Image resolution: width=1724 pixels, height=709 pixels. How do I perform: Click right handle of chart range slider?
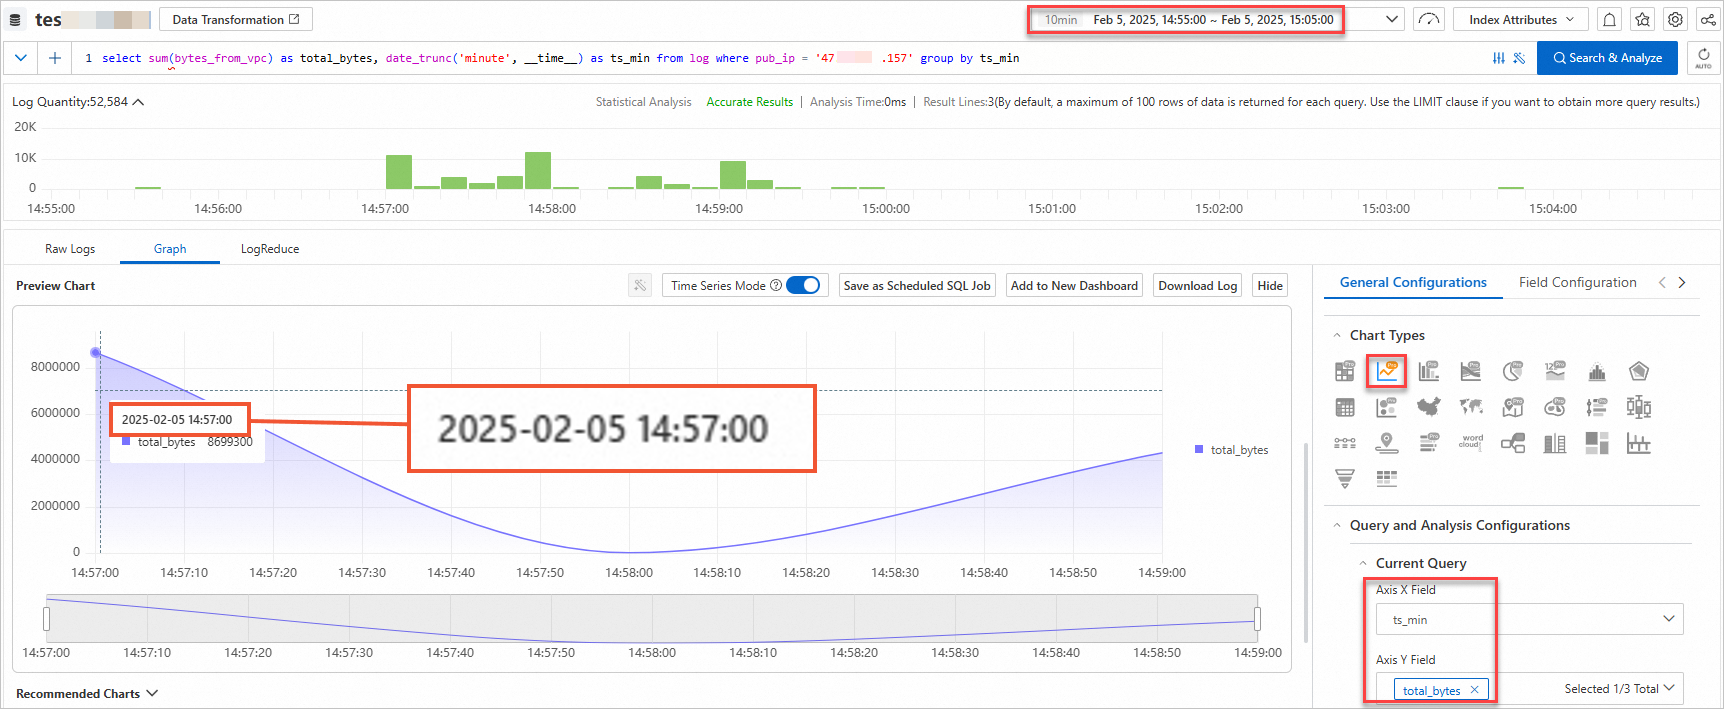point(1257,619)
